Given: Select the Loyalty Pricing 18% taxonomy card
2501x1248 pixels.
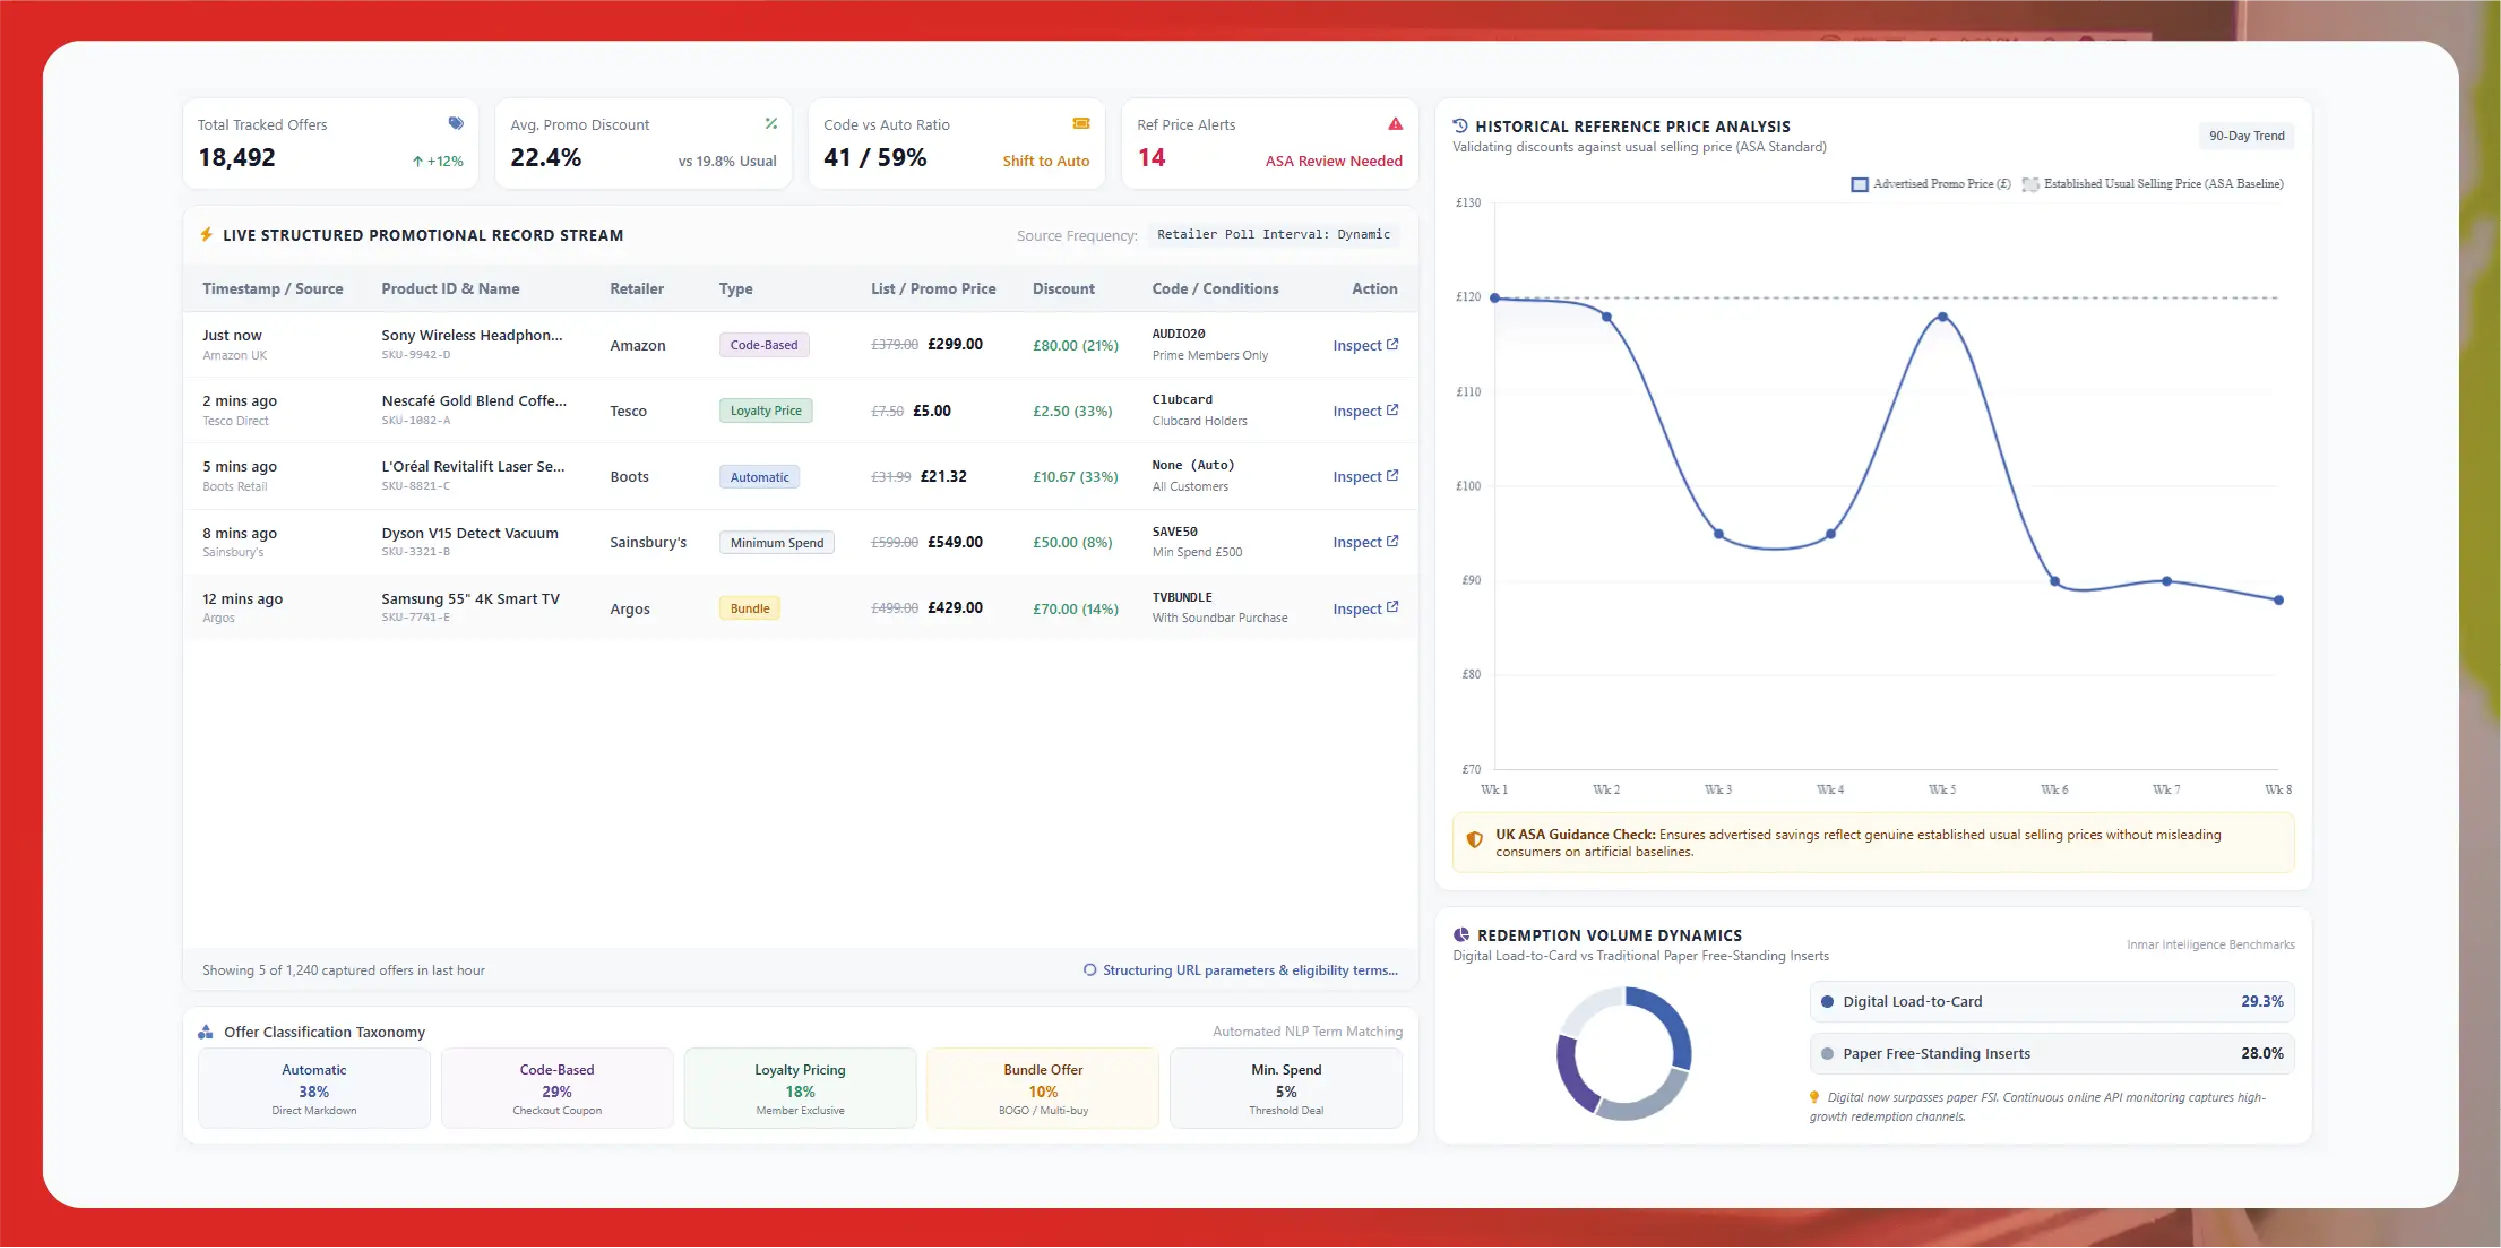Looking at the screenshot, I should click(x=800, y=1089).
